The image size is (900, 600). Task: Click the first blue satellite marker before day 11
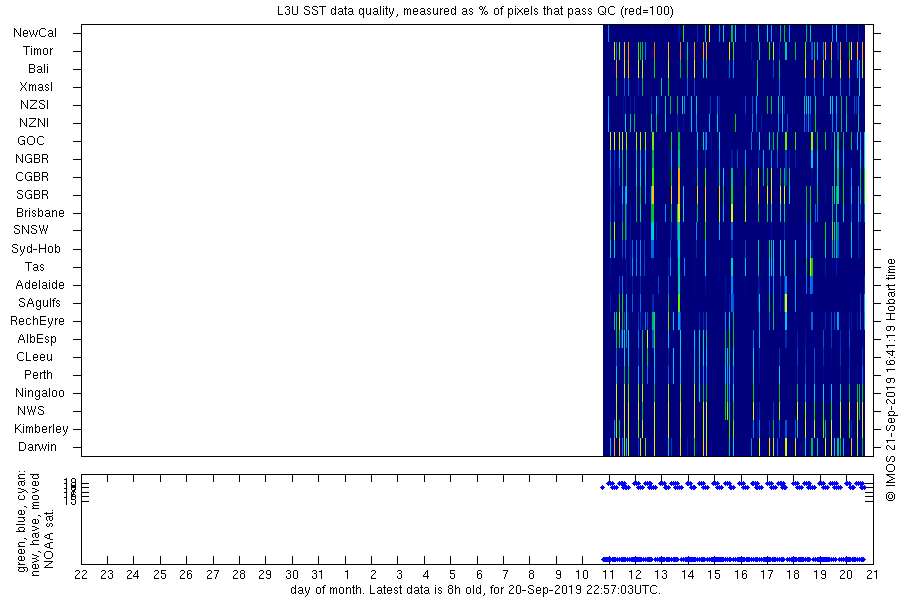click(602, 487)
